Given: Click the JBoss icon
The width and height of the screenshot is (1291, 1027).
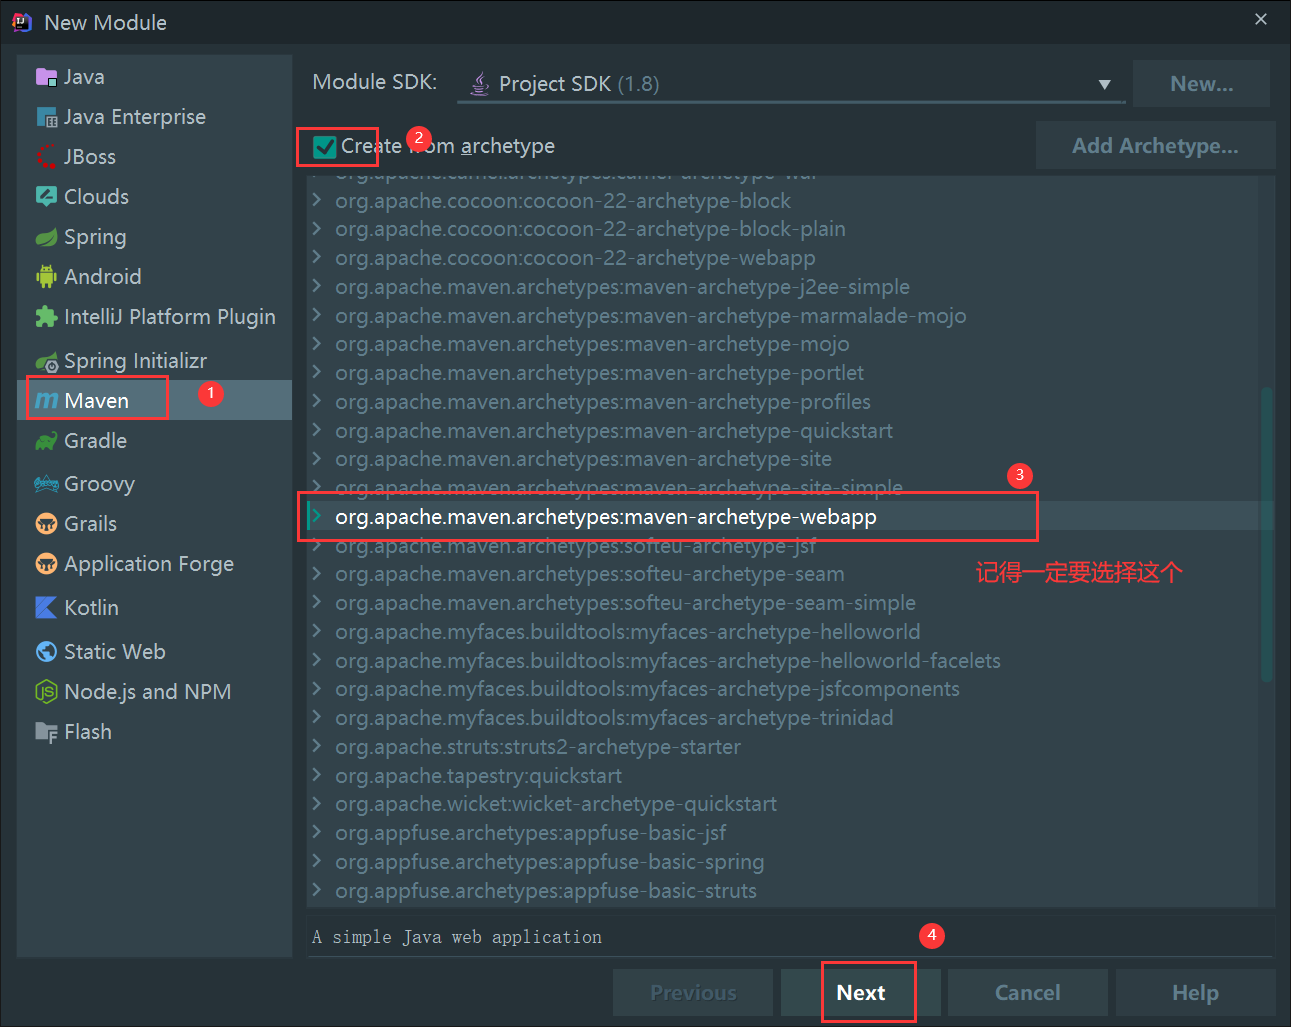Looking at the screenshot, I should click(x=46, y=157).
